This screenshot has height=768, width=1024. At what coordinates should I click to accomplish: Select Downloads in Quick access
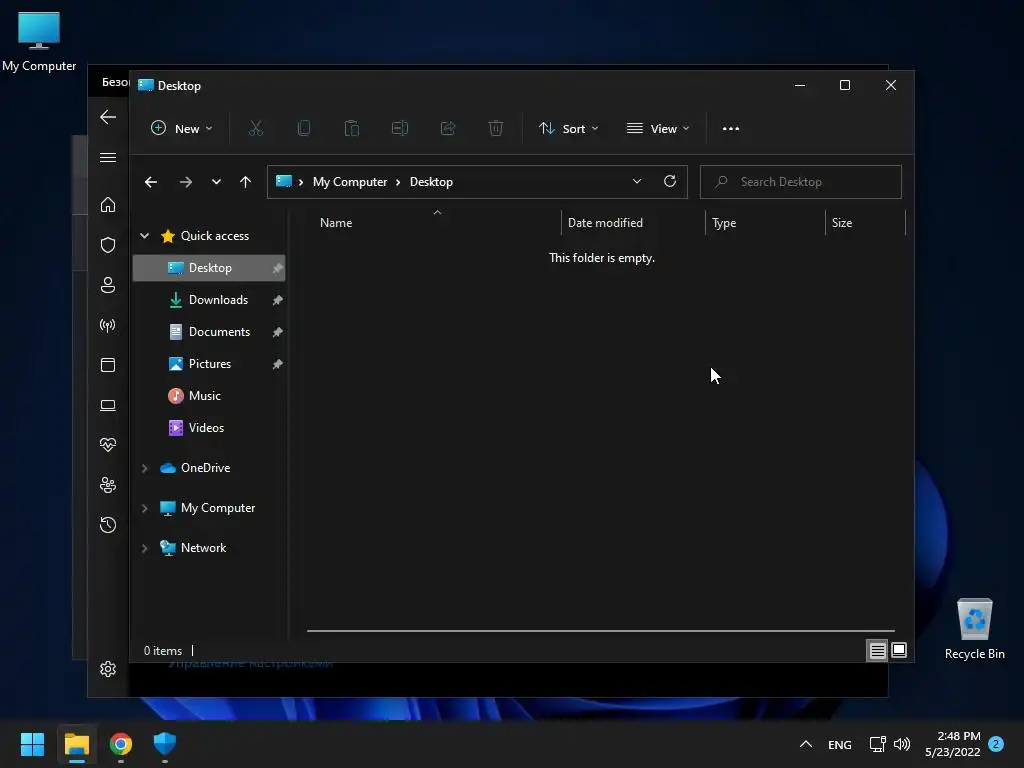209,300
